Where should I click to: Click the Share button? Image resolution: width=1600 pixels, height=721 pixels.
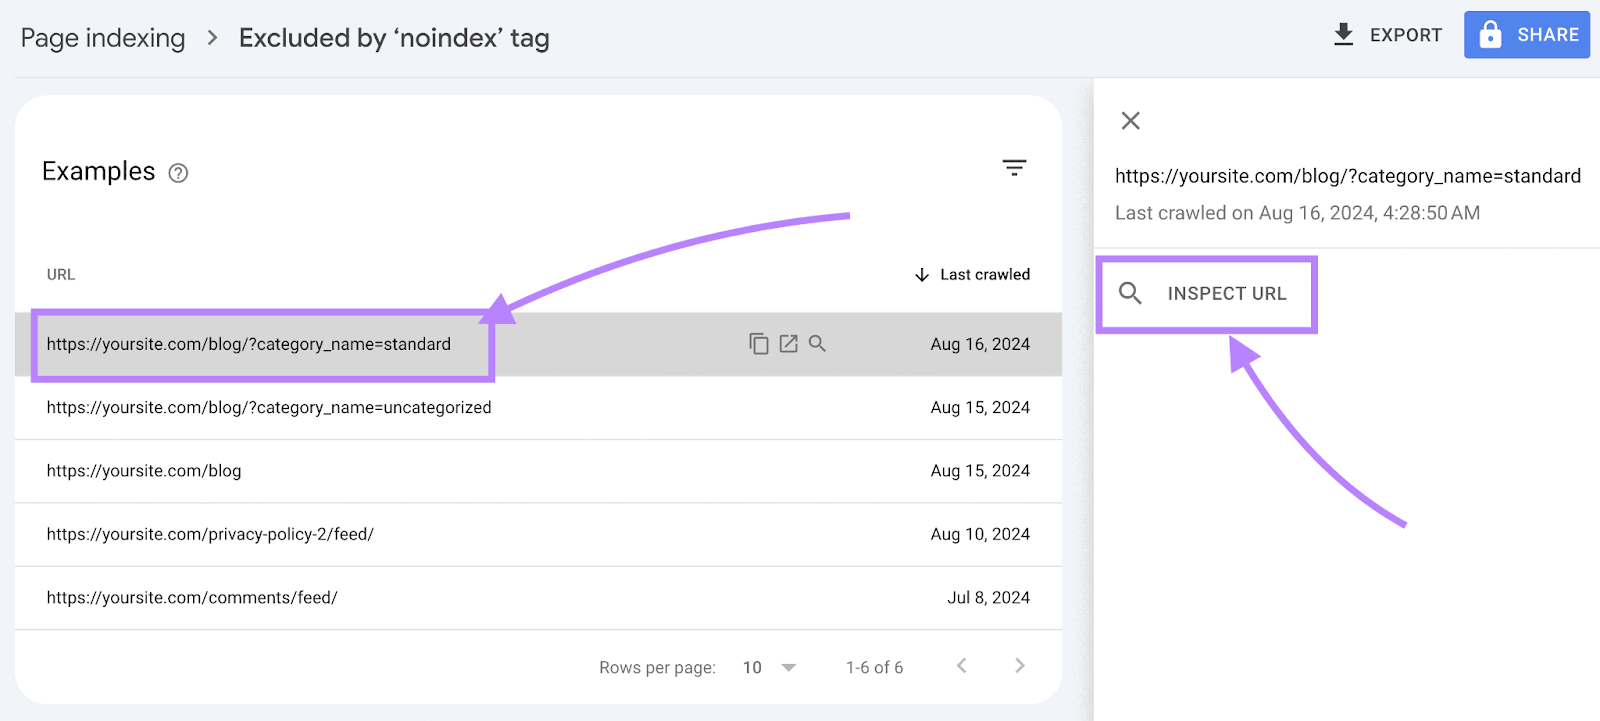point(1527,35)
